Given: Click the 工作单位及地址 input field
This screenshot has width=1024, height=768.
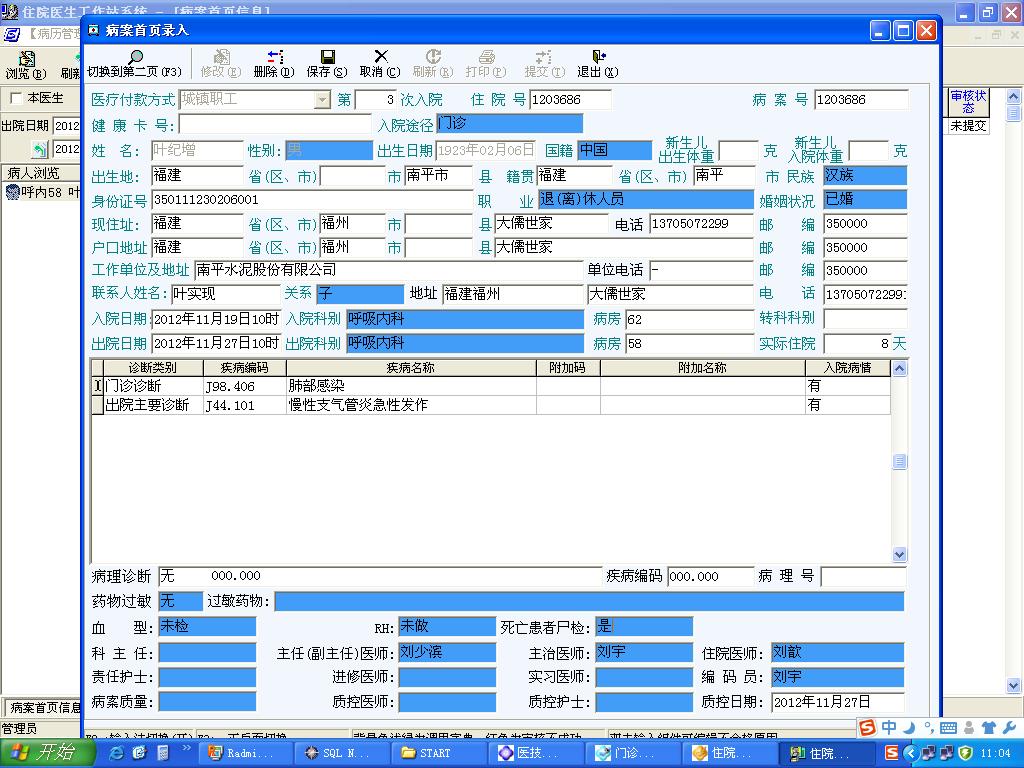Looking at the screenshot, I should coord(389,270).
